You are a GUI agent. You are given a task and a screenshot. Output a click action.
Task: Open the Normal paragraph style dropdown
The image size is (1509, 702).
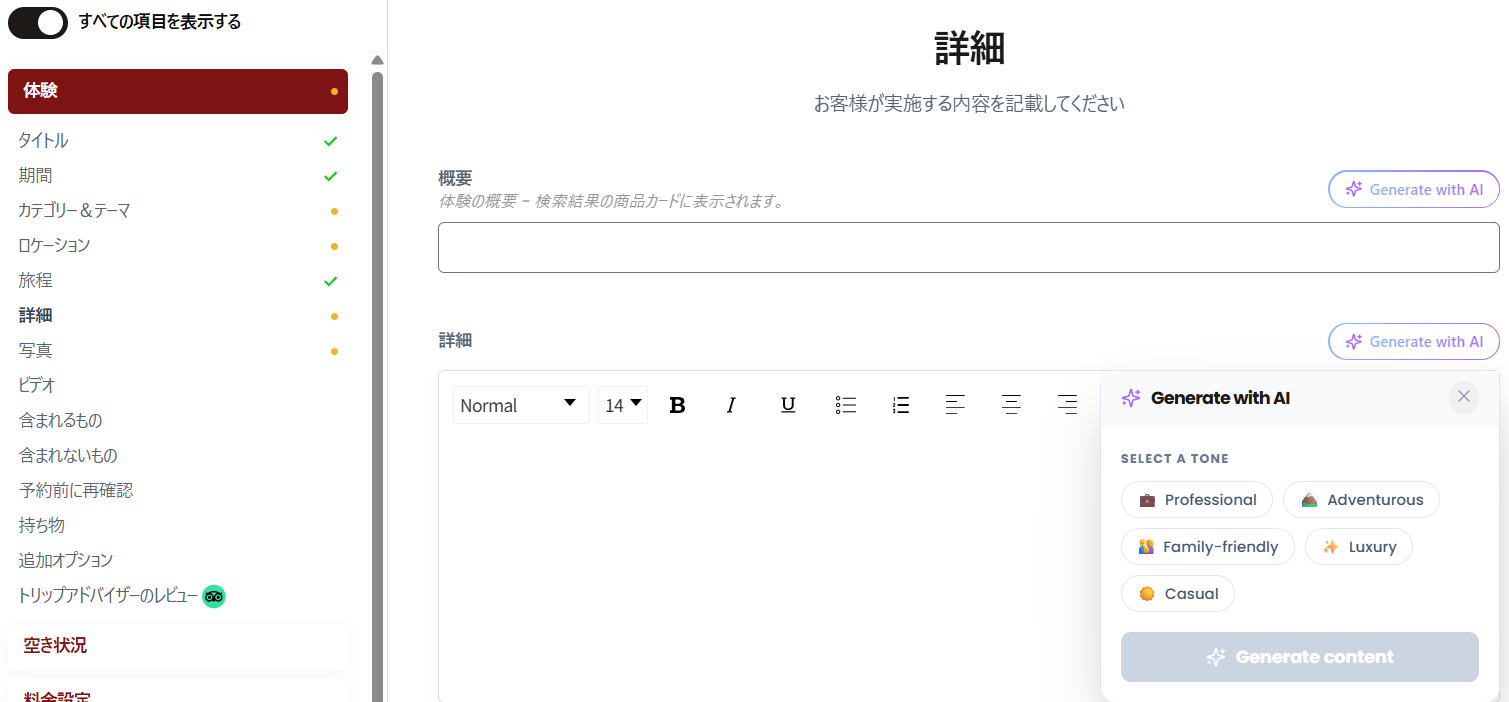[520, 405]
